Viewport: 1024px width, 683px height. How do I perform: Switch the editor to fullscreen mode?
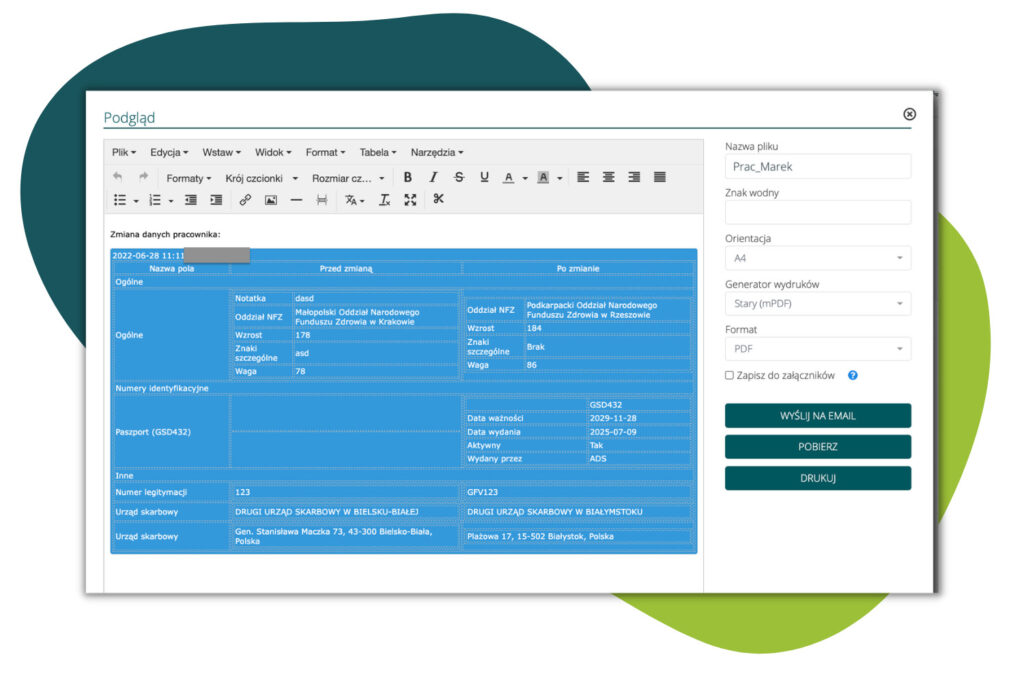[410, 200]
